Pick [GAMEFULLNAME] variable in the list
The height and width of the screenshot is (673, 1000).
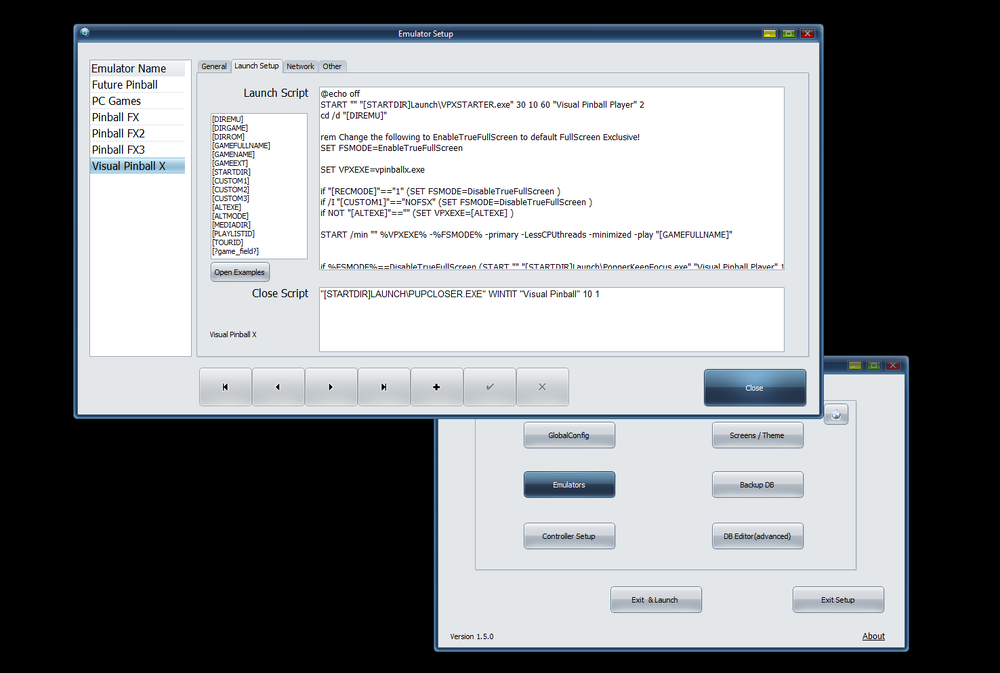pyautogui.click(x=241, y=145)
